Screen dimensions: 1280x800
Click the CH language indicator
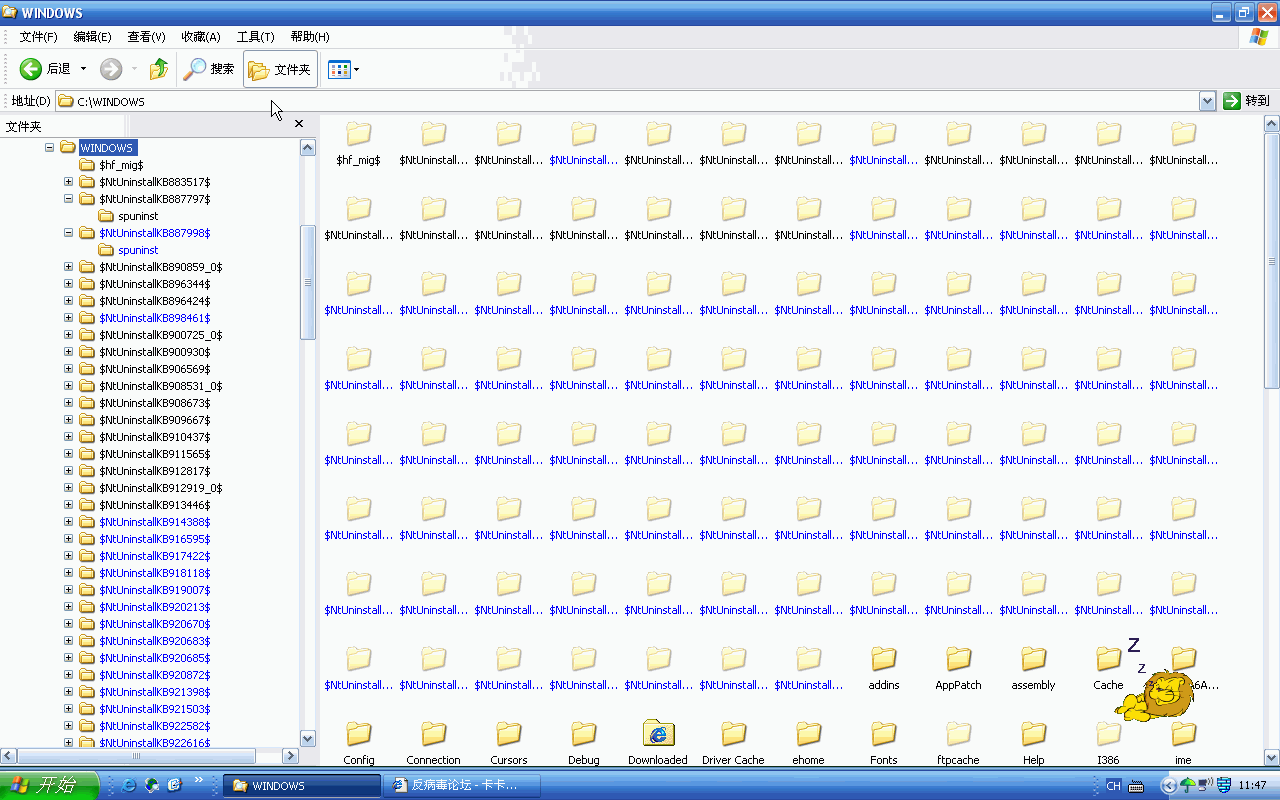(x=1113, y=785)
